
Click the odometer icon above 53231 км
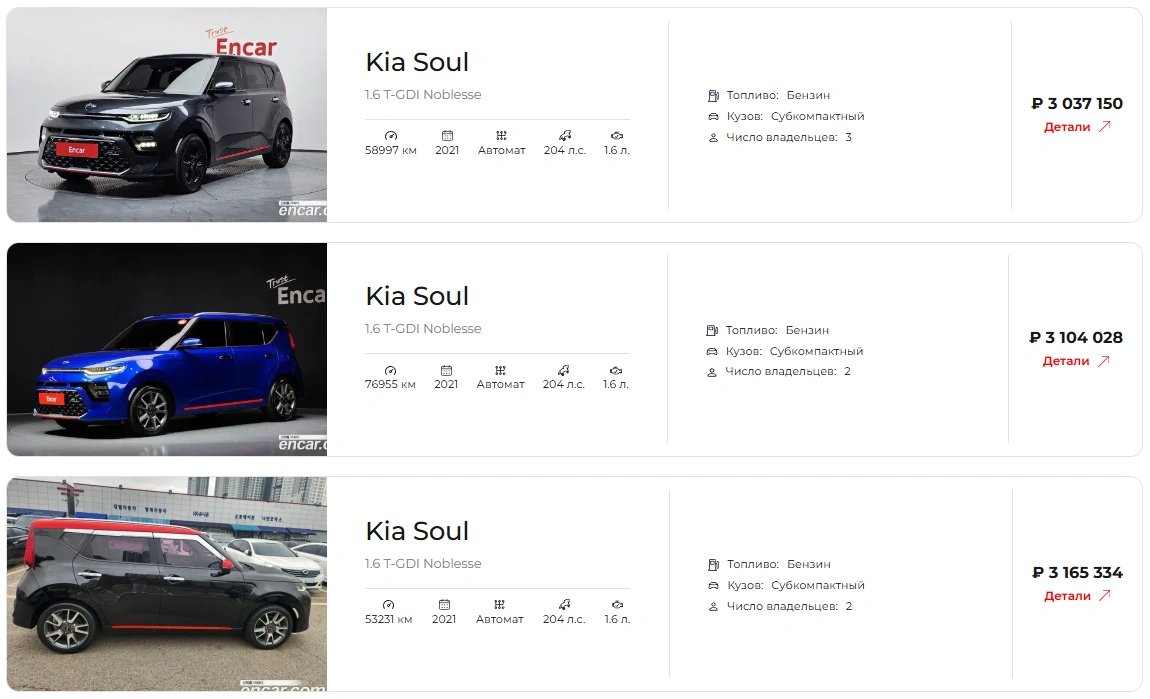tap(389, 604)
